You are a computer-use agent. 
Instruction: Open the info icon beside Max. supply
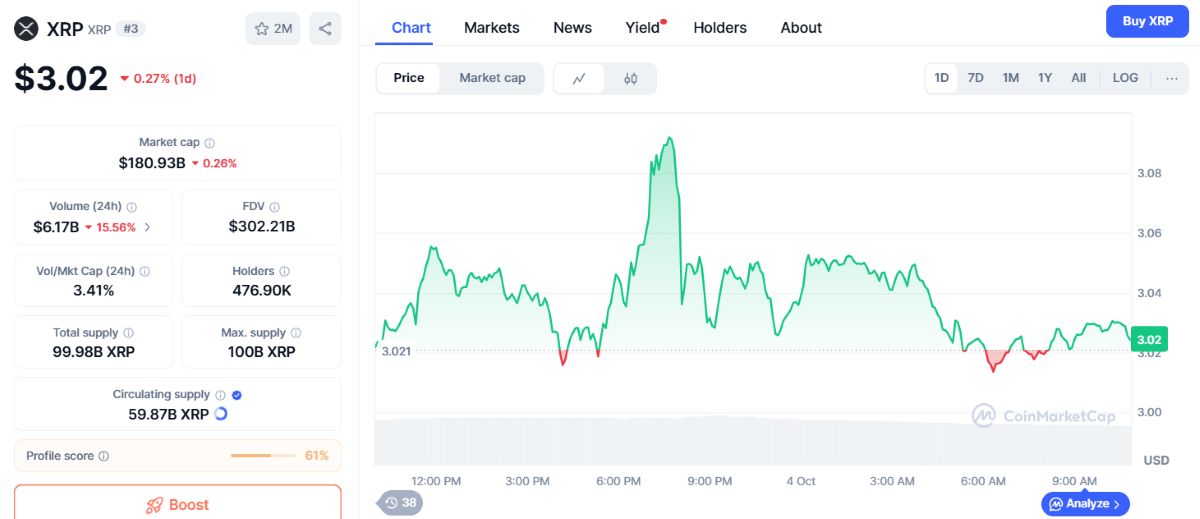[296, 333]
